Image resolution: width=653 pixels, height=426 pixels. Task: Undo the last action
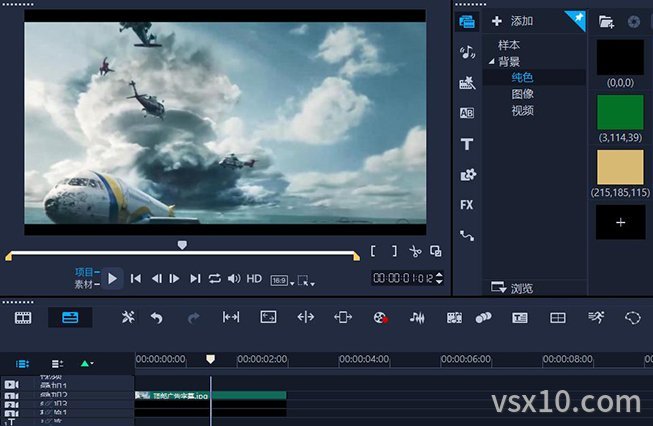click(x=157, y=318)
